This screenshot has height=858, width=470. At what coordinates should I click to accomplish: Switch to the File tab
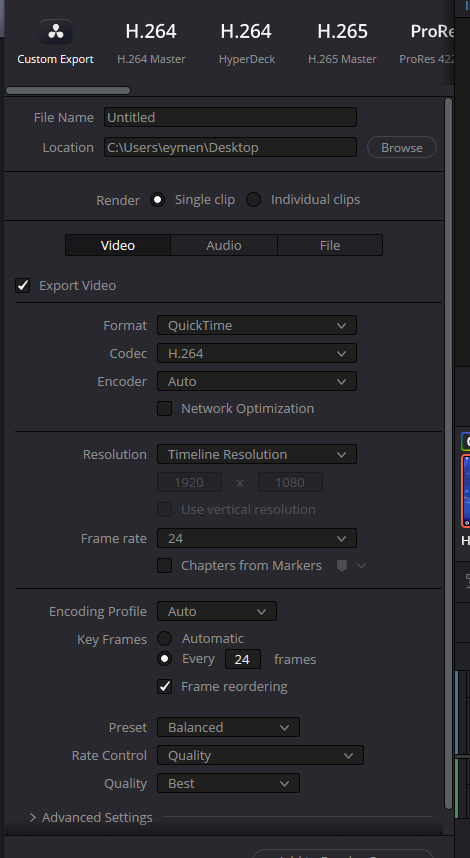coord(330,245)
